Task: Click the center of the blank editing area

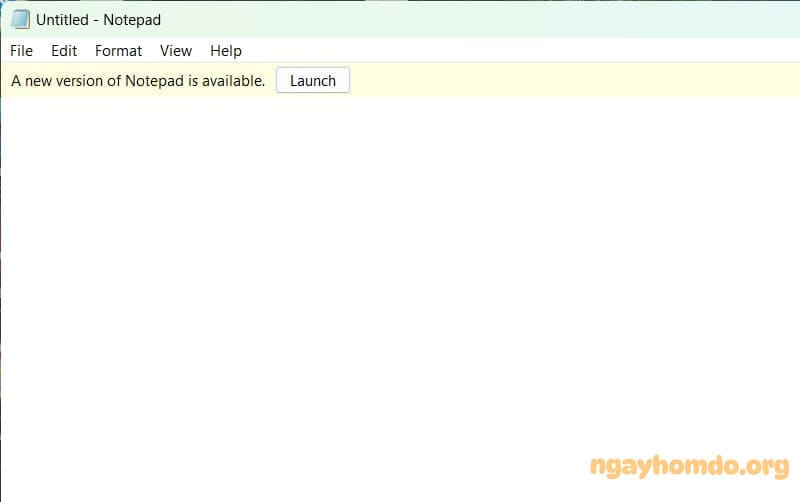Action: coord(400,300)
